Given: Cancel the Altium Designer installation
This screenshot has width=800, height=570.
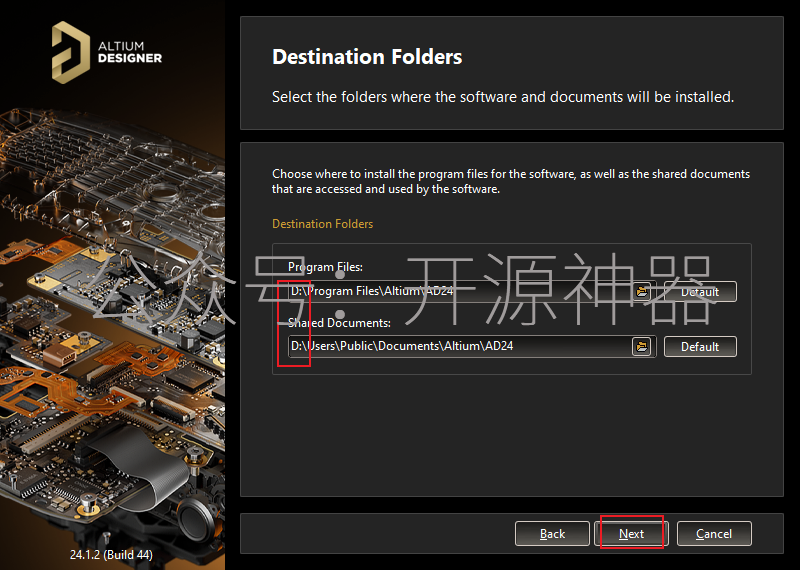Looking at the screenshot, I should (x=714, y=534).
